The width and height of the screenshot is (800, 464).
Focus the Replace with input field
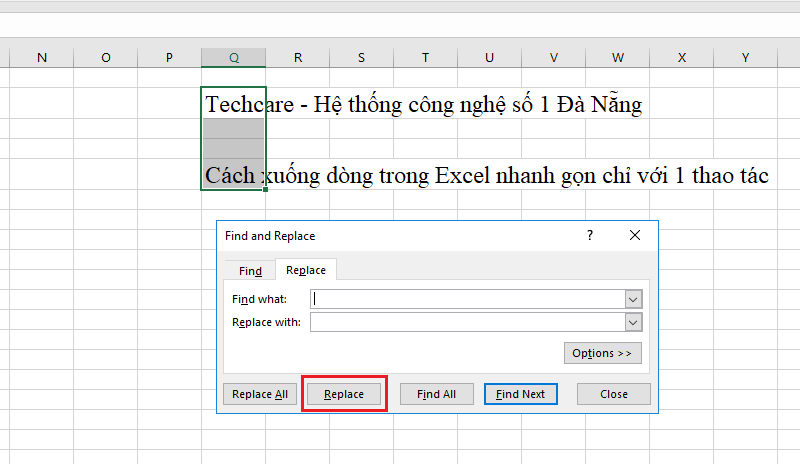coord(467,322)
